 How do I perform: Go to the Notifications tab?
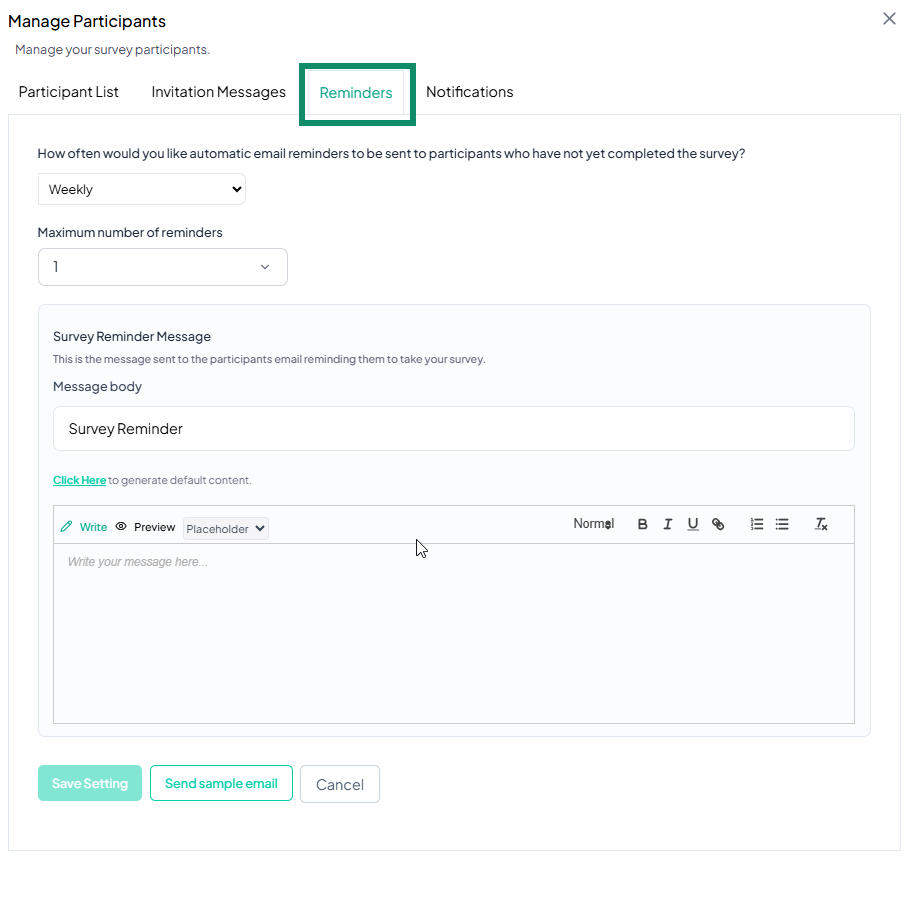click(x=469, y=92)
